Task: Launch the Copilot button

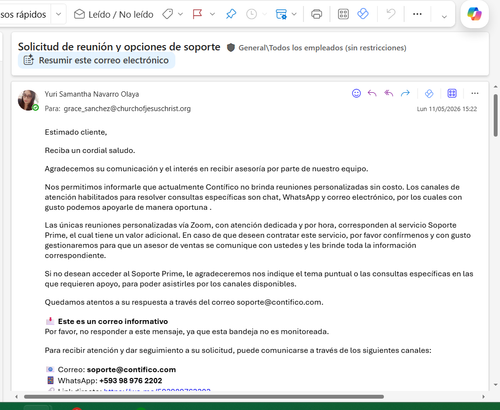Action: [x=474, y=14]
